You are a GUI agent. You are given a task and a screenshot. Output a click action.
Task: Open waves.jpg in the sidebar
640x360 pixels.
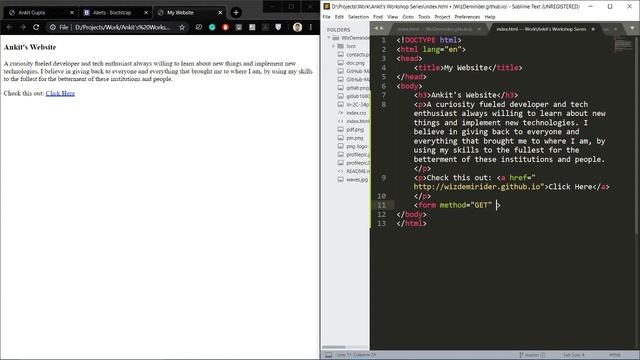[x=357, y=180]
